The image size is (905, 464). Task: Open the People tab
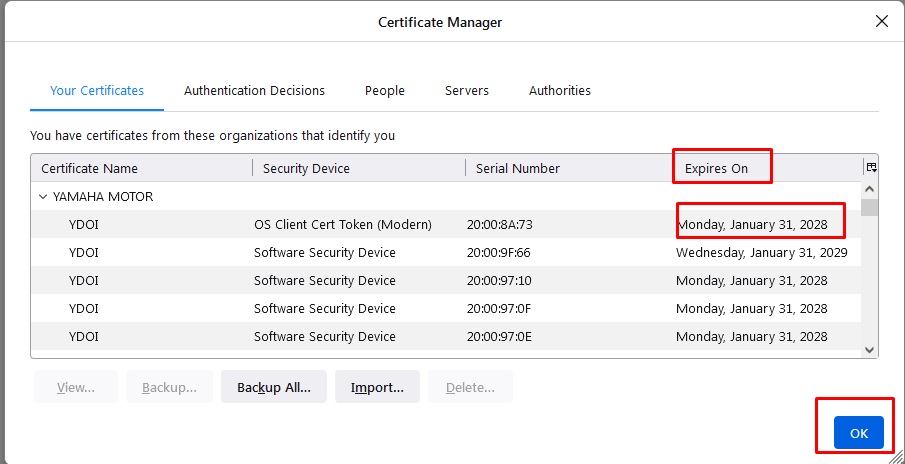[384, 91]
